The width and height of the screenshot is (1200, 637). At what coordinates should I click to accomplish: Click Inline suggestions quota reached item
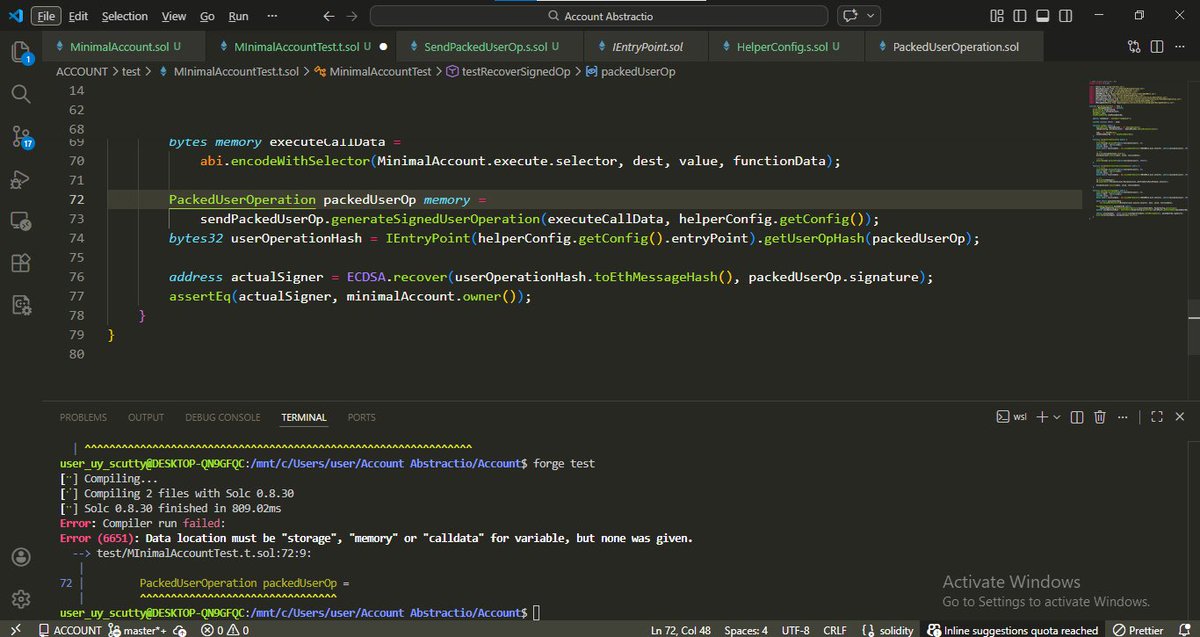point(1013,630)
